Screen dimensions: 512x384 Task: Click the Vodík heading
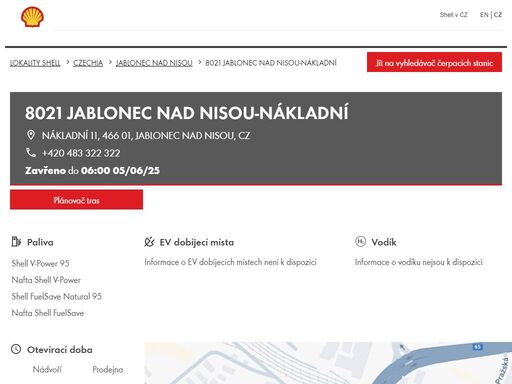pyautogui.click(x=384, y=242)
